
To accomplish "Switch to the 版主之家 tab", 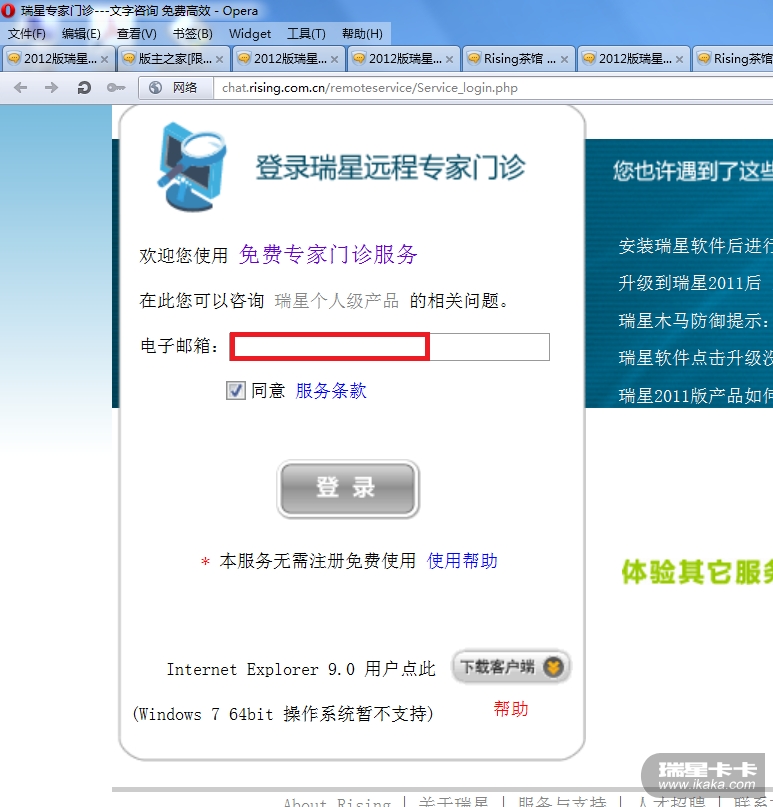I will pyautogui.click(x=173, y=59).
